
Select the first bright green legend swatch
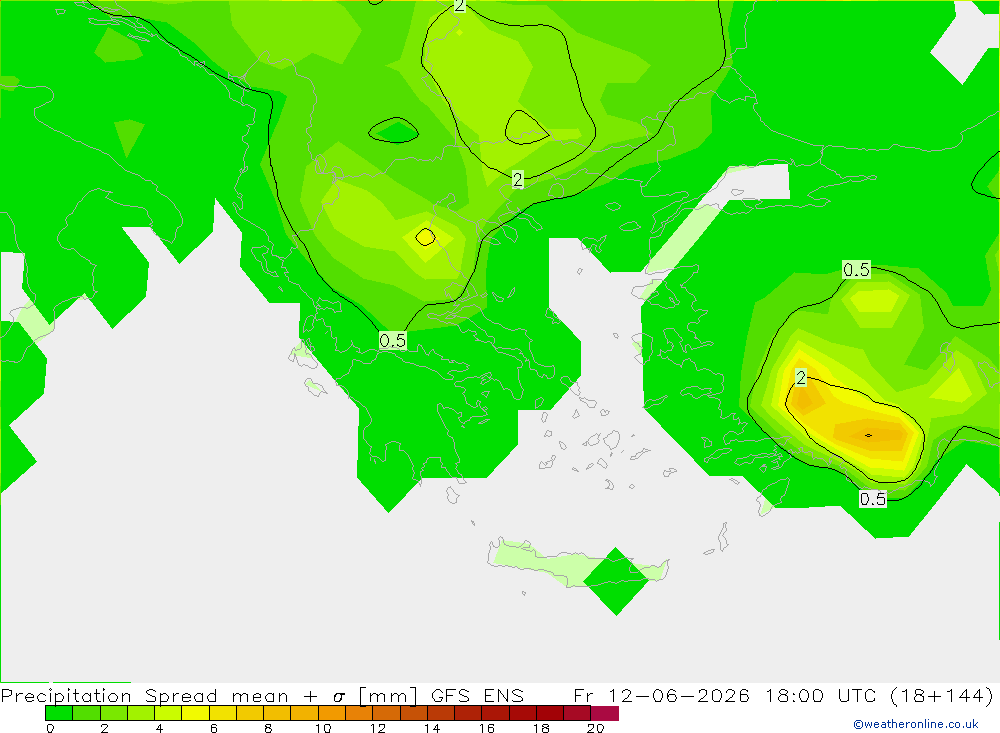pos(59,713)
